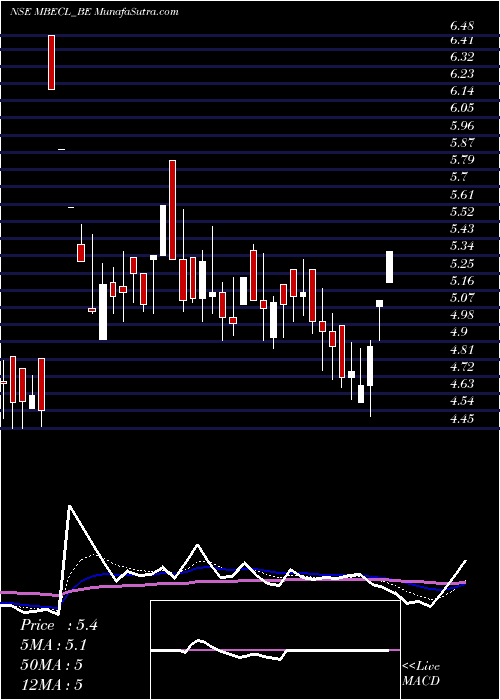The height and width of the screenshot is (700, 500).
Task: Click the 5.43 price axis label
Action: (462, 229)
